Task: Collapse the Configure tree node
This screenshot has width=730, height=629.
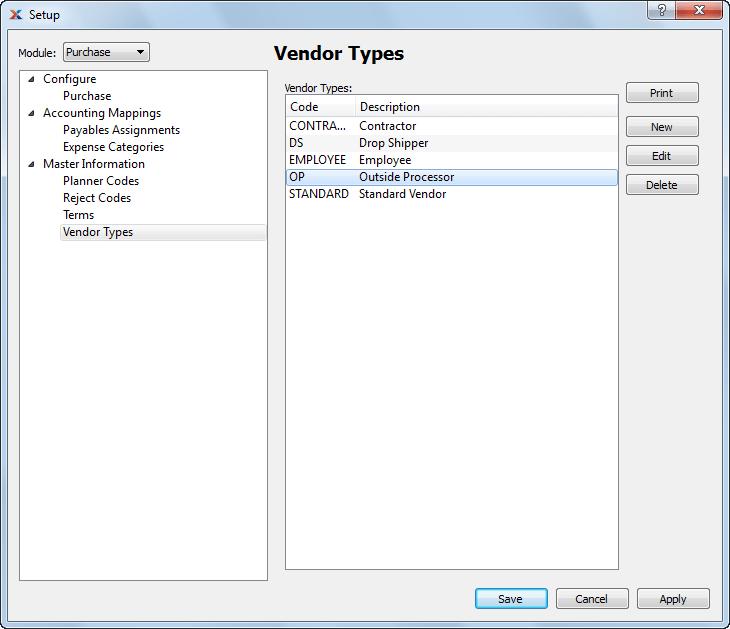Action: click(x=31, y=79)
